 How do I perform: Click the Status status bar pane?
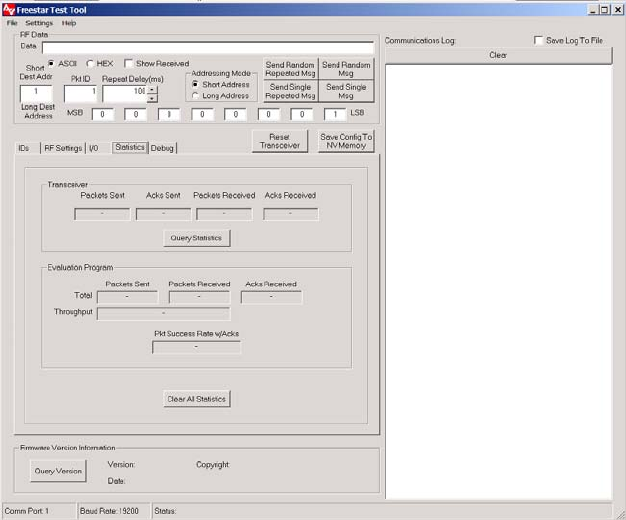381,511
